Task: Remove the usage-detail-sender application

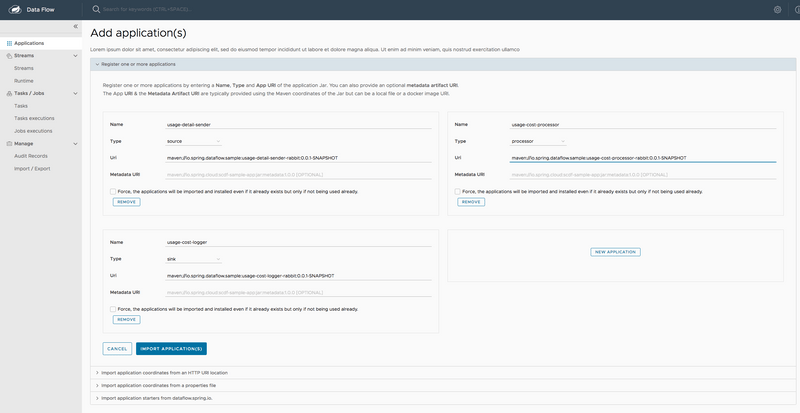Action: [127, 202]
